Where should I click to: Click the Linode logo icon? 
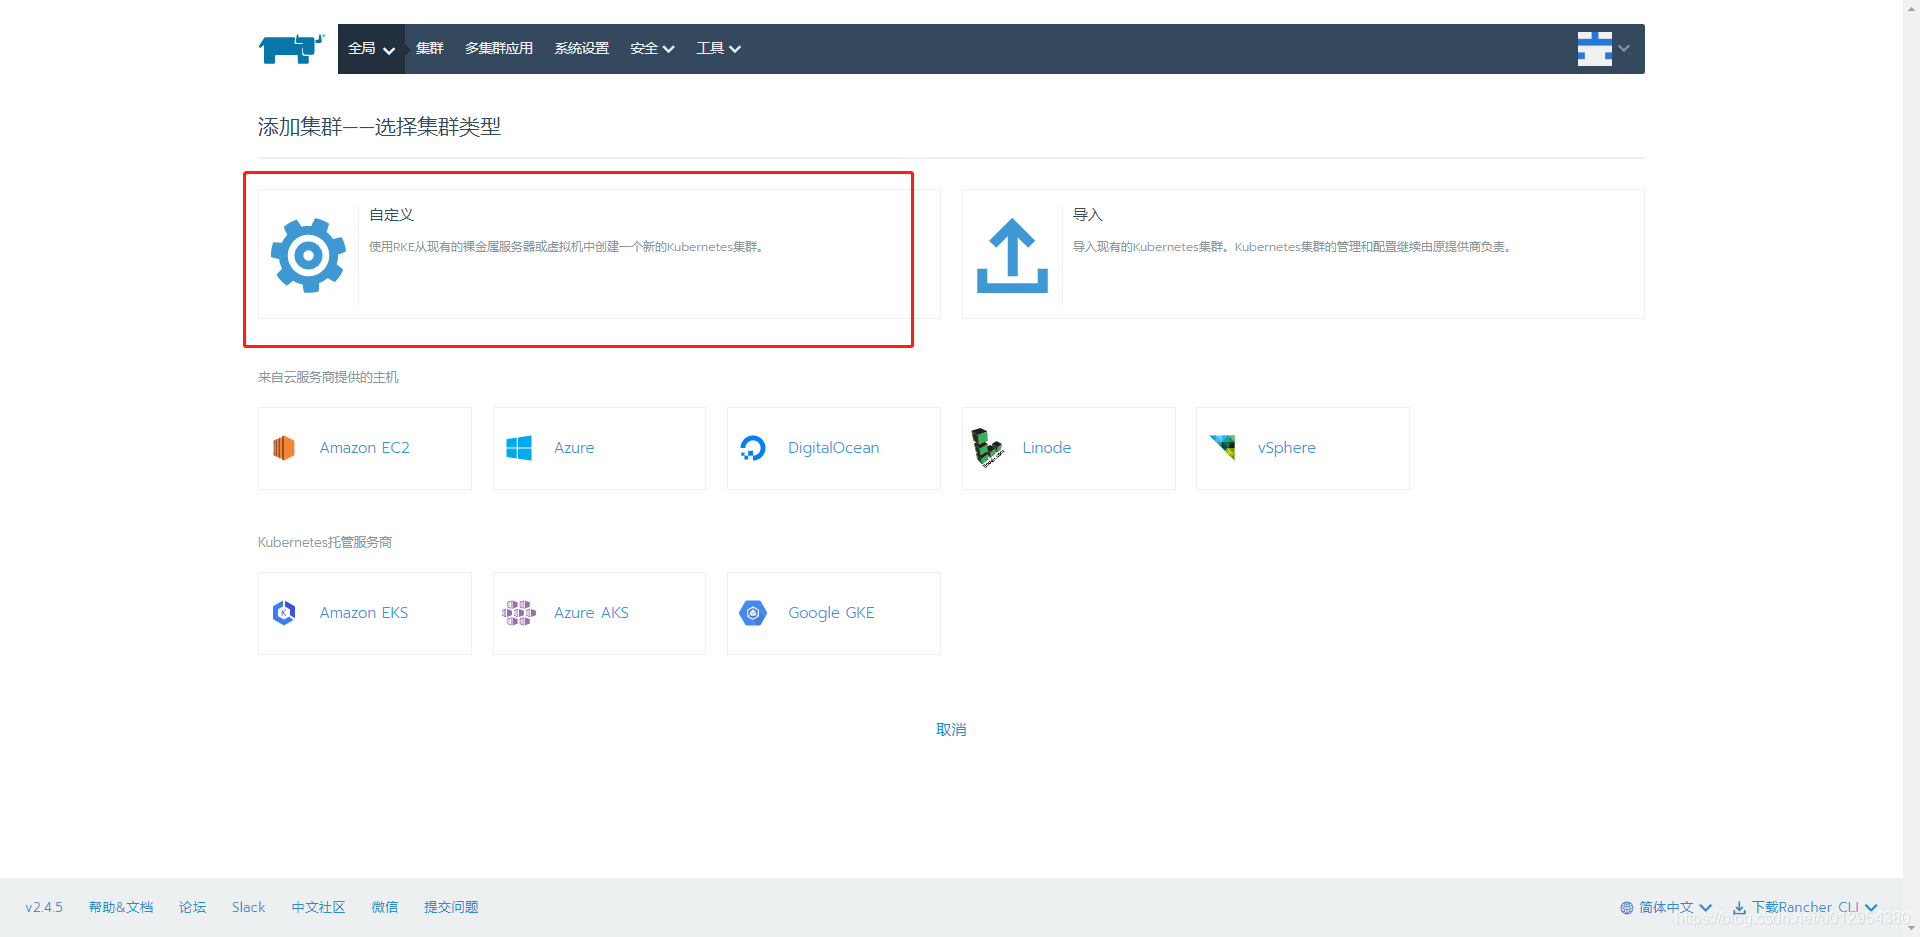tap(988, 448)
